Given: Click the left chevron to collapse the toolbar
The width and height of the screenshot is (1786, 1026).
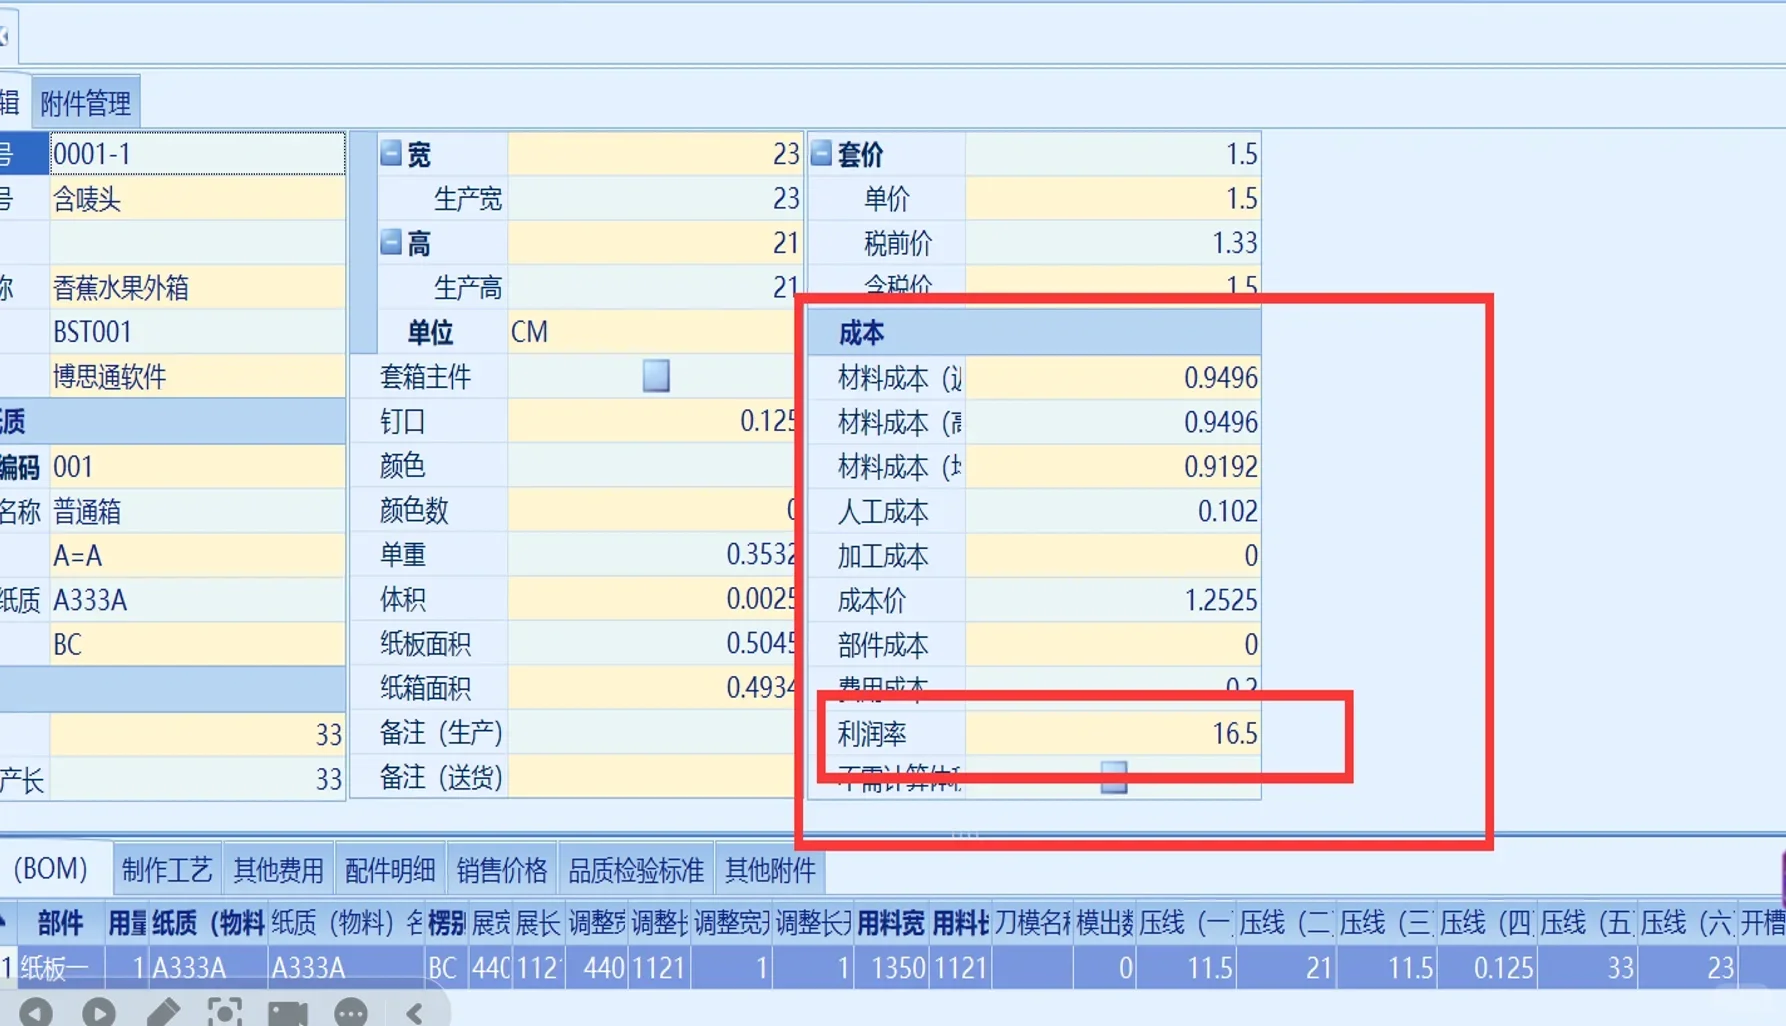Looking at the screenshot, I should [414, 1012].
